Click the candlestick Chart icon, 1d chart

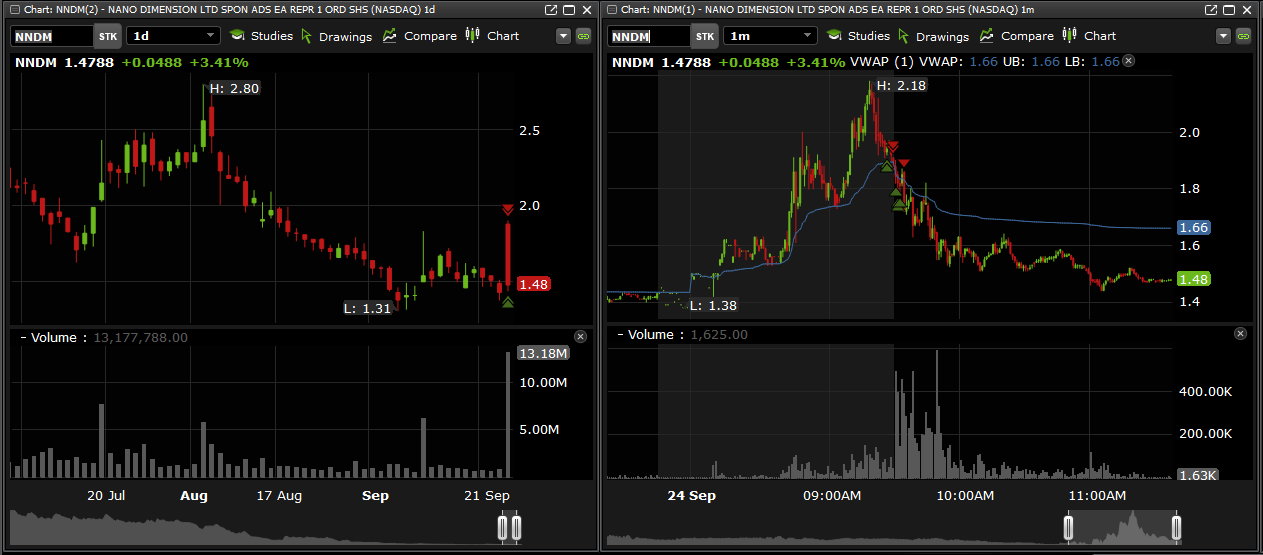tap(473, 35)
